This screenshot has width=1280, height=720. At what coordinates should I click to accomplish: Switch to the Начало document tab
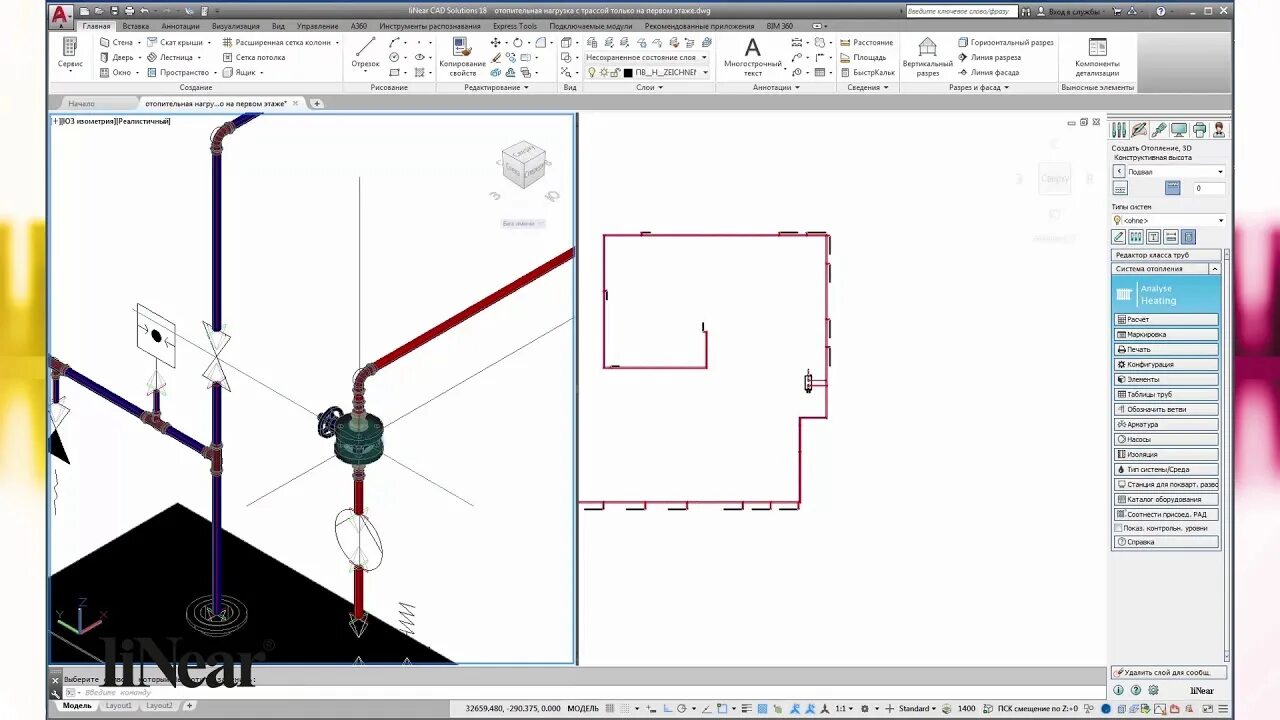82,103
